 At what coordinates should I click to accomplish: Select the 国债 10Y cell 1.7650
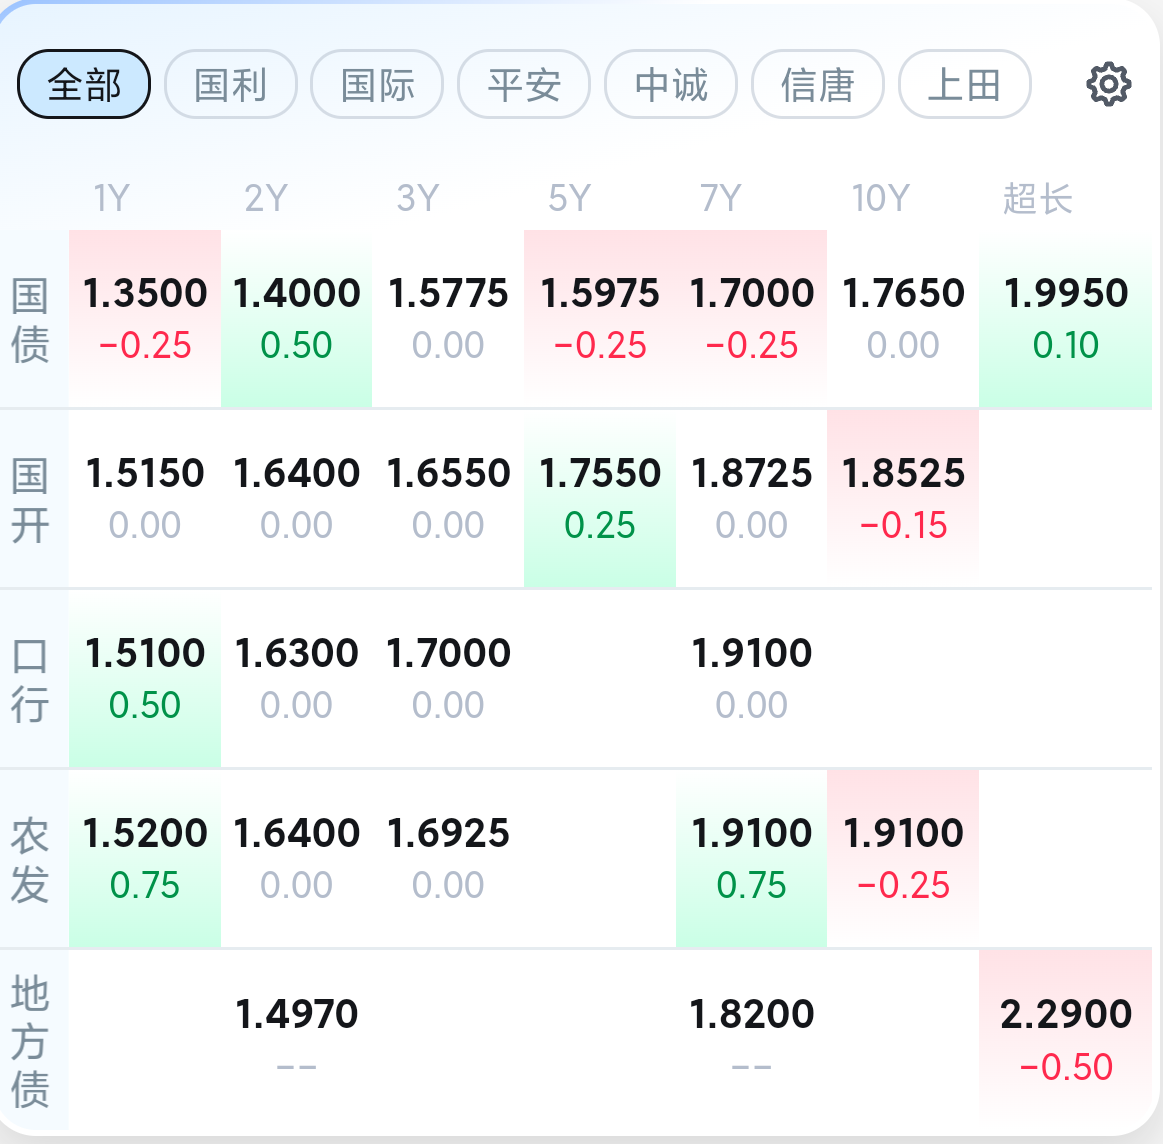point(903,318)
